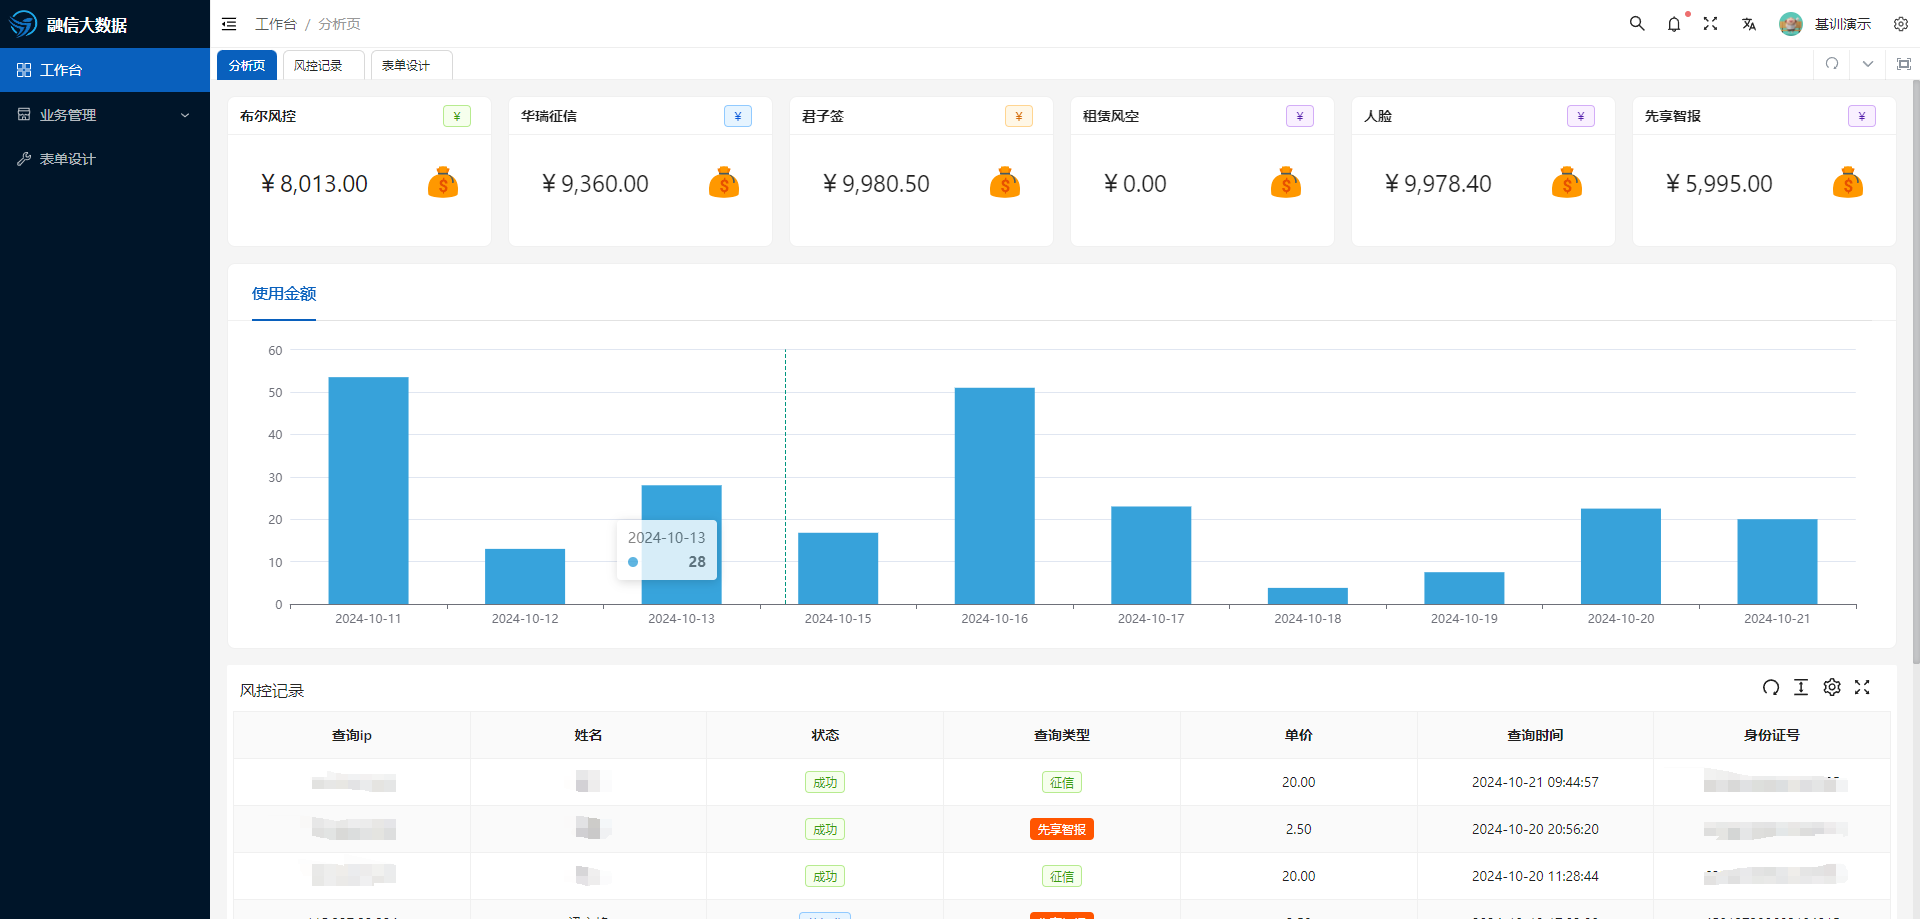Viewport: 1920px width, 919px height.
Task: Expand the 业务管理 sidebar menu
Action: 105,115
